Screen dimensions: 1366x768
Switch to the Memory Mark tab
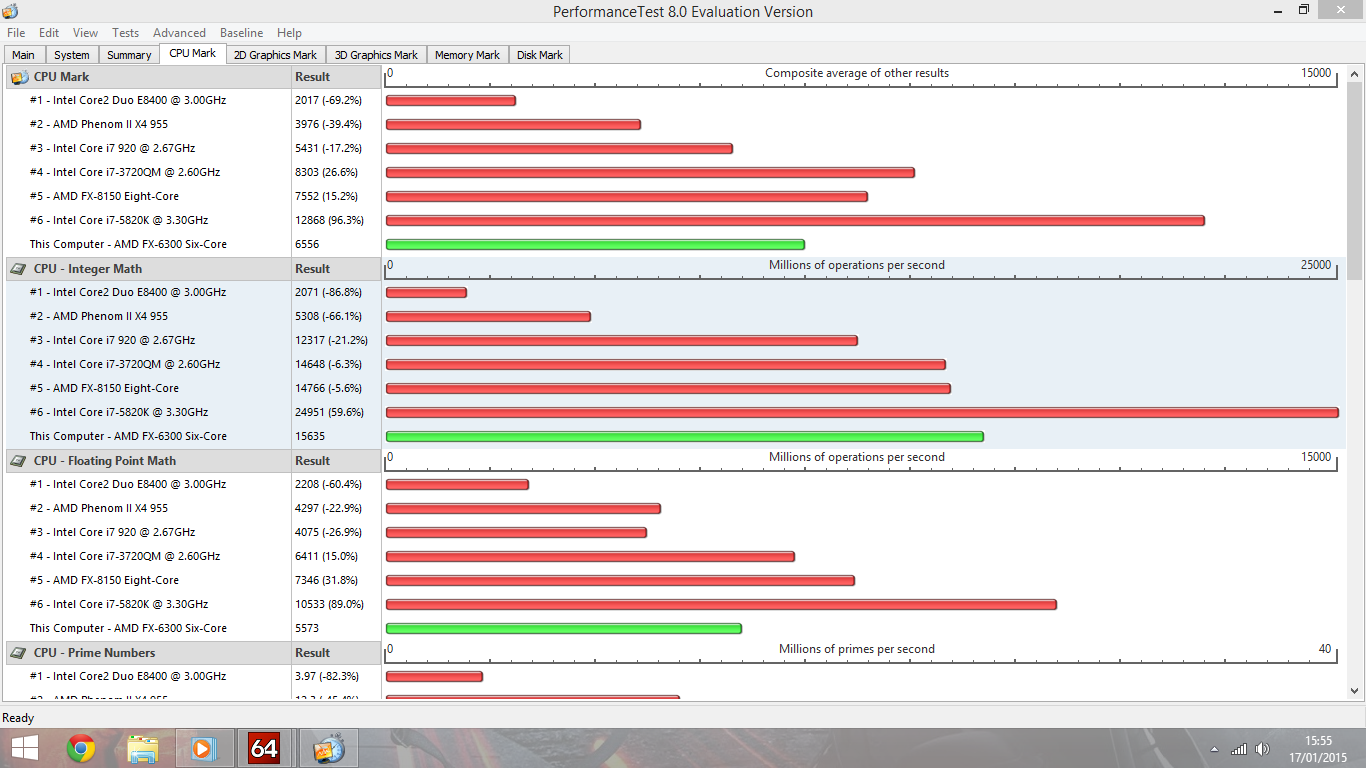pyautogui.click(x=467, y=55)
